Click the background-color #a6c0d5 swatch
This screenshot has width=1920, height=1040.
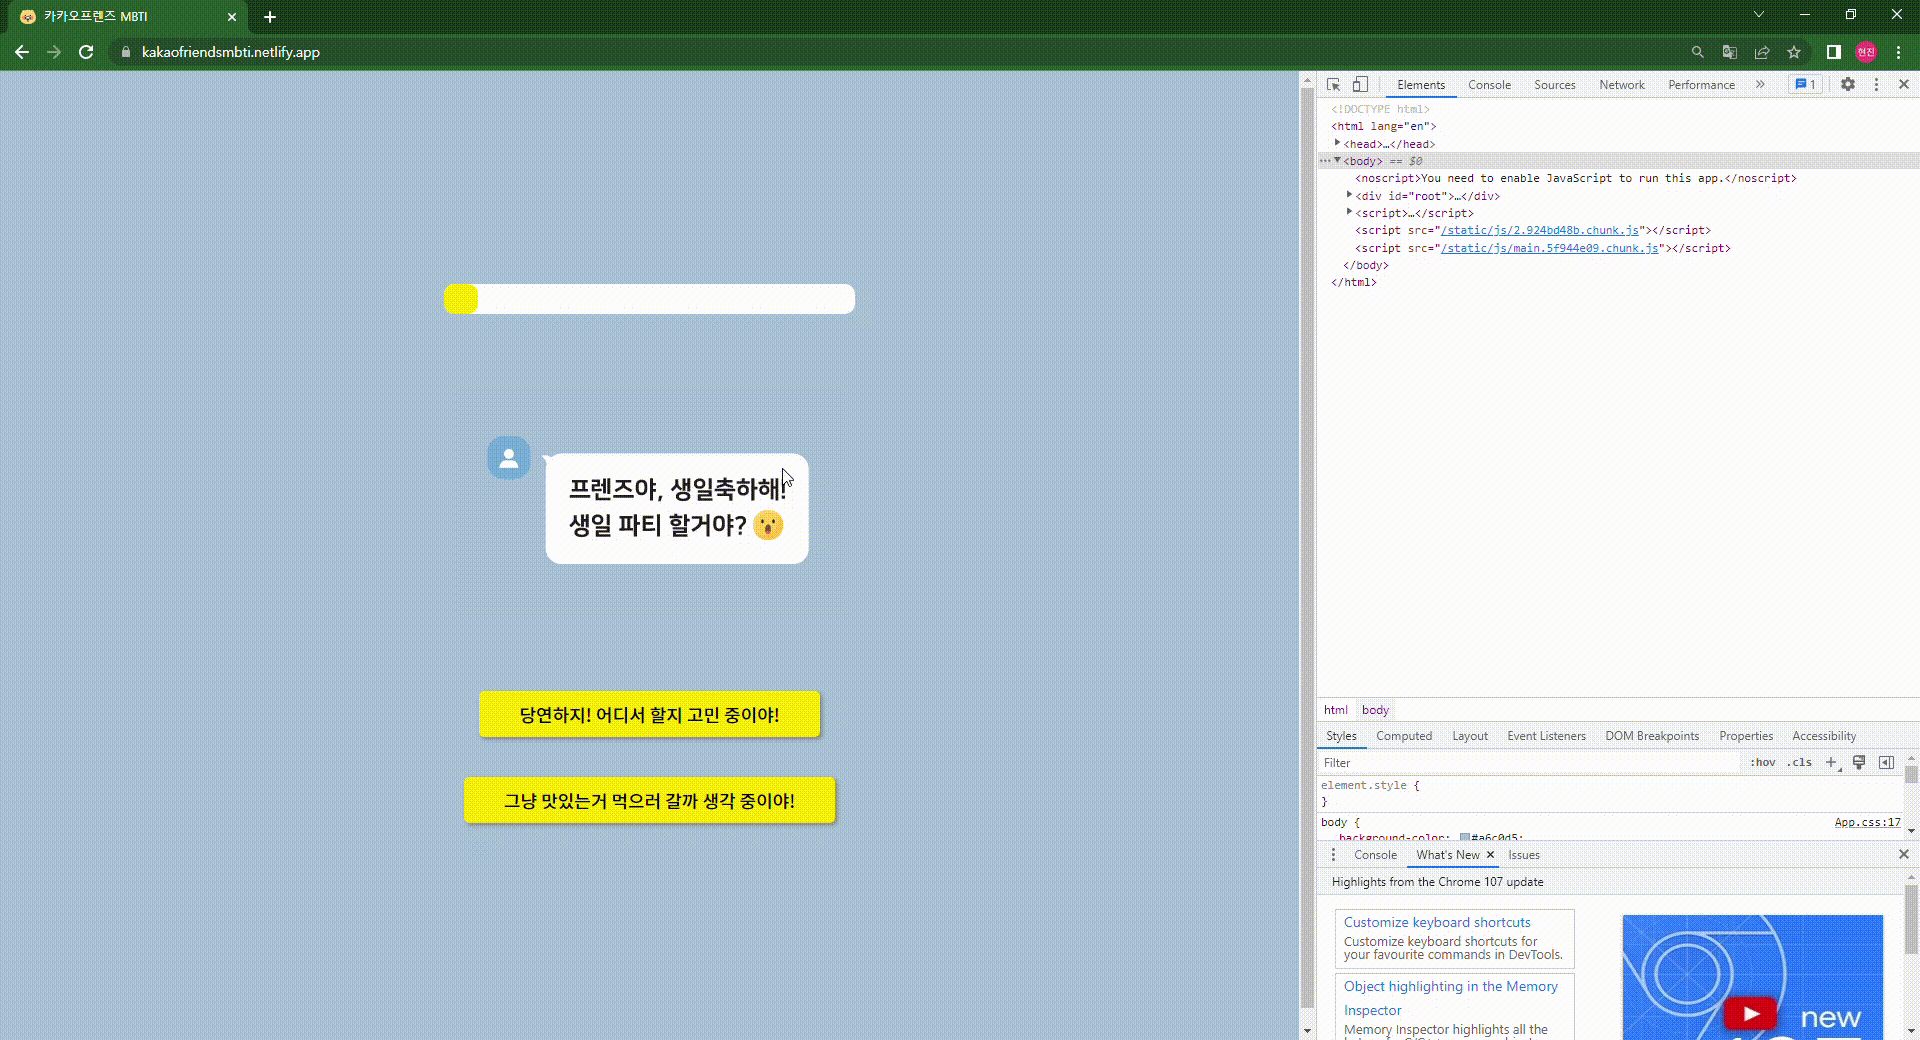coord(1464,837)
